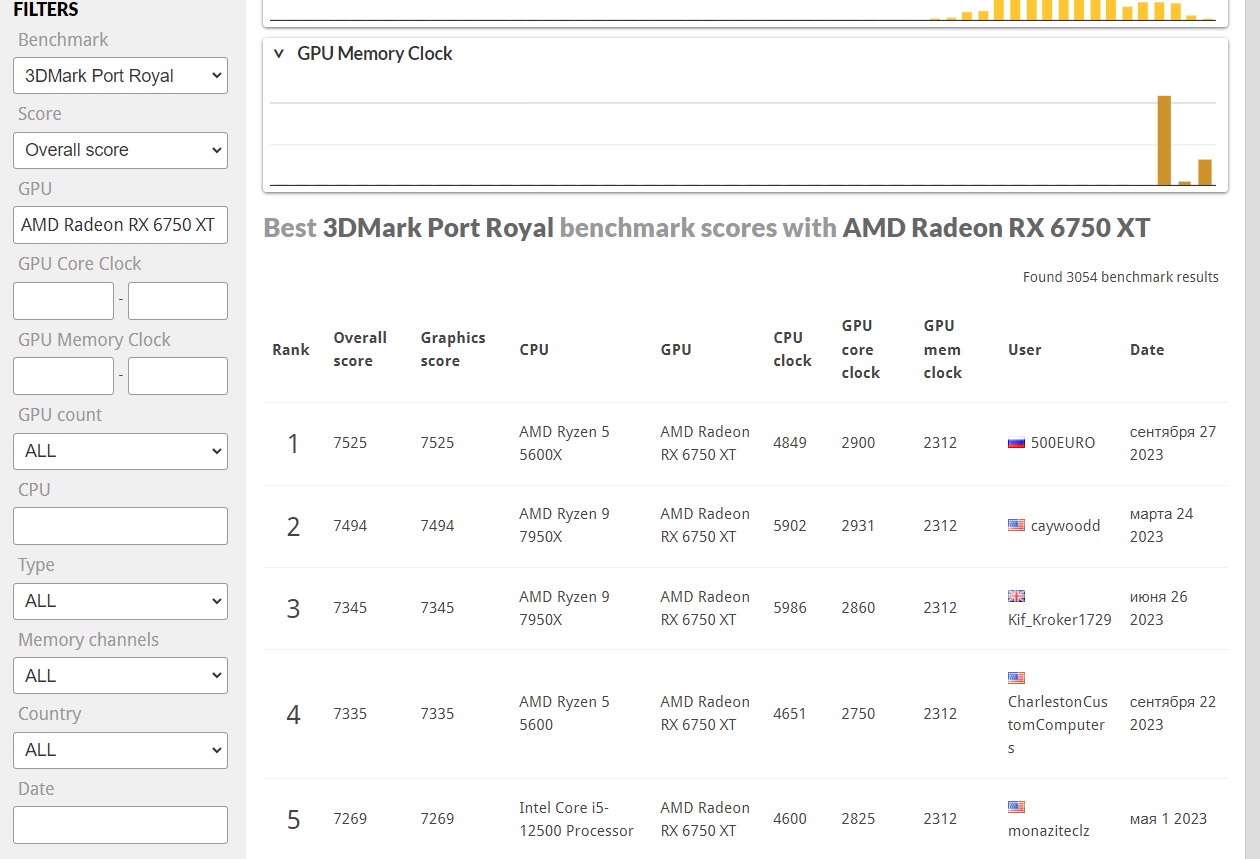Click the GPU Memory Clock maximum field
Image resolution: width=1260 pixels, height=859 pixels.
coord(178,376)
